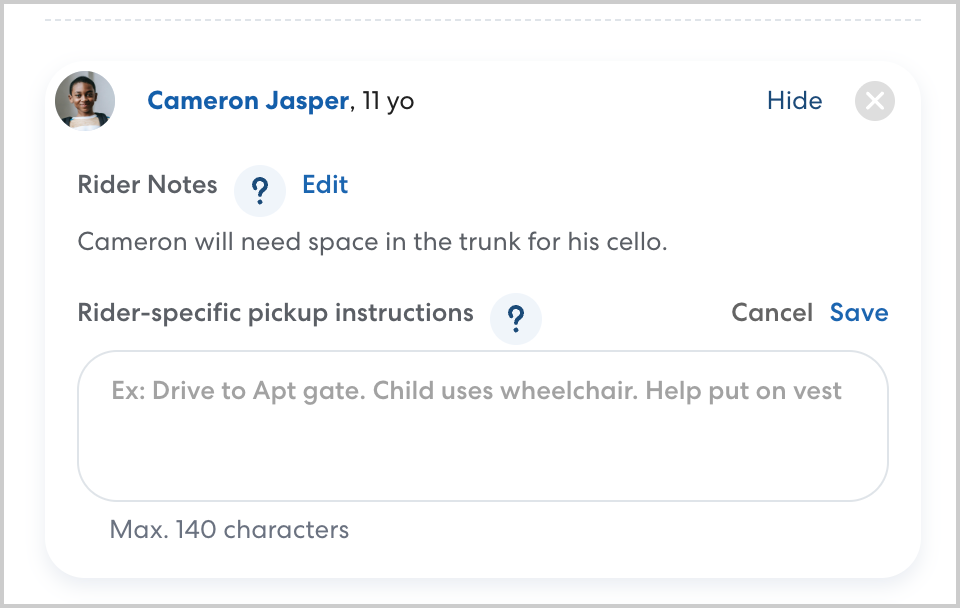Click the Rider Notes help question mark icon
The image size is (960, 608).
tap(260, 189)
